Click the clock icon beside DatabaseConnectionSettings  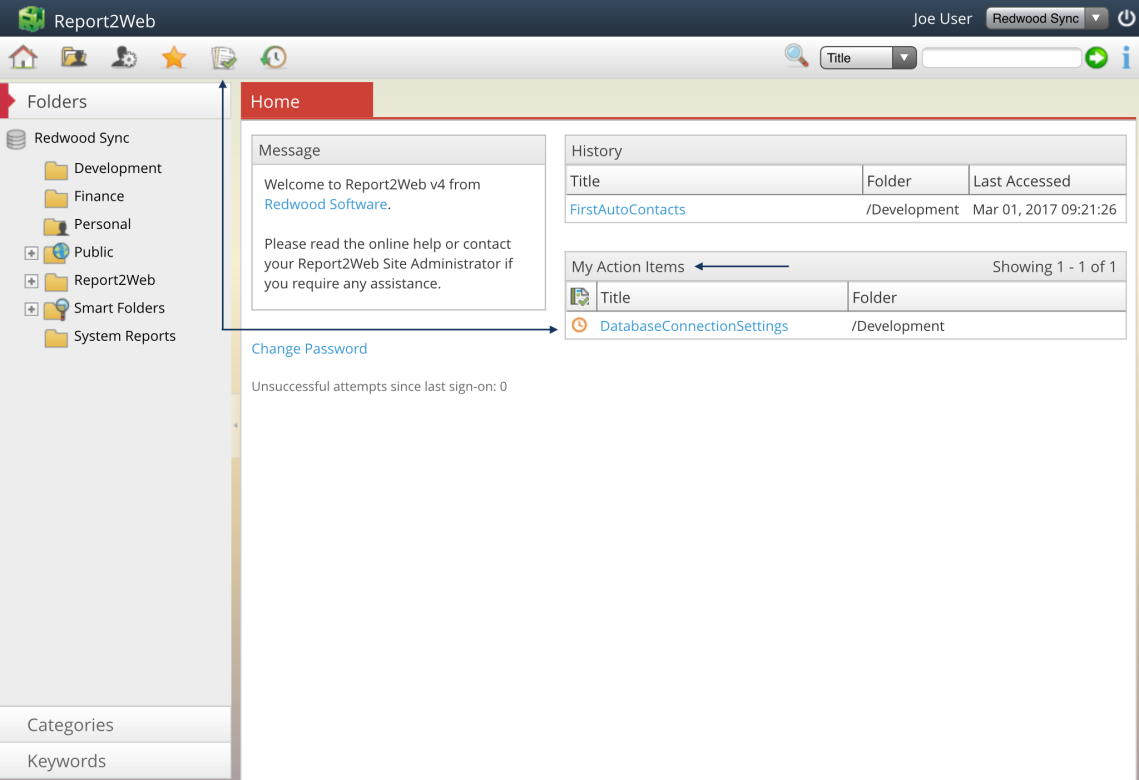(580, 326)
